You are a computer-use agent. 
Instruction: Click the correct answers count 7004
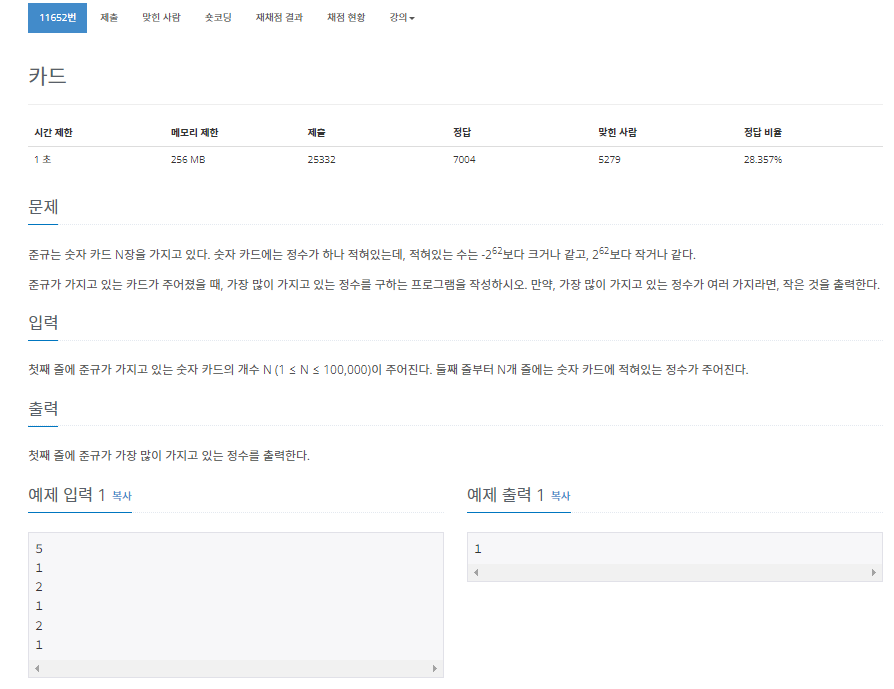464,160
